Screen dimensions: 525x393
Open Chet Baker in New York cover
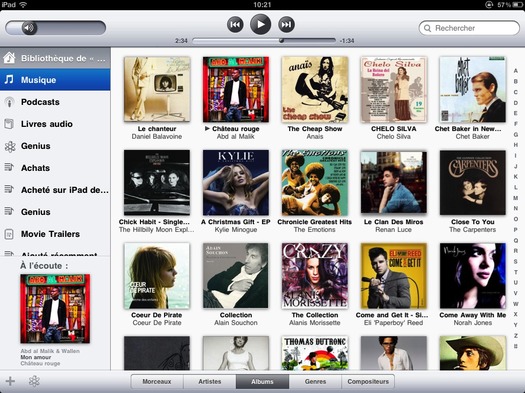click(472, 89)
